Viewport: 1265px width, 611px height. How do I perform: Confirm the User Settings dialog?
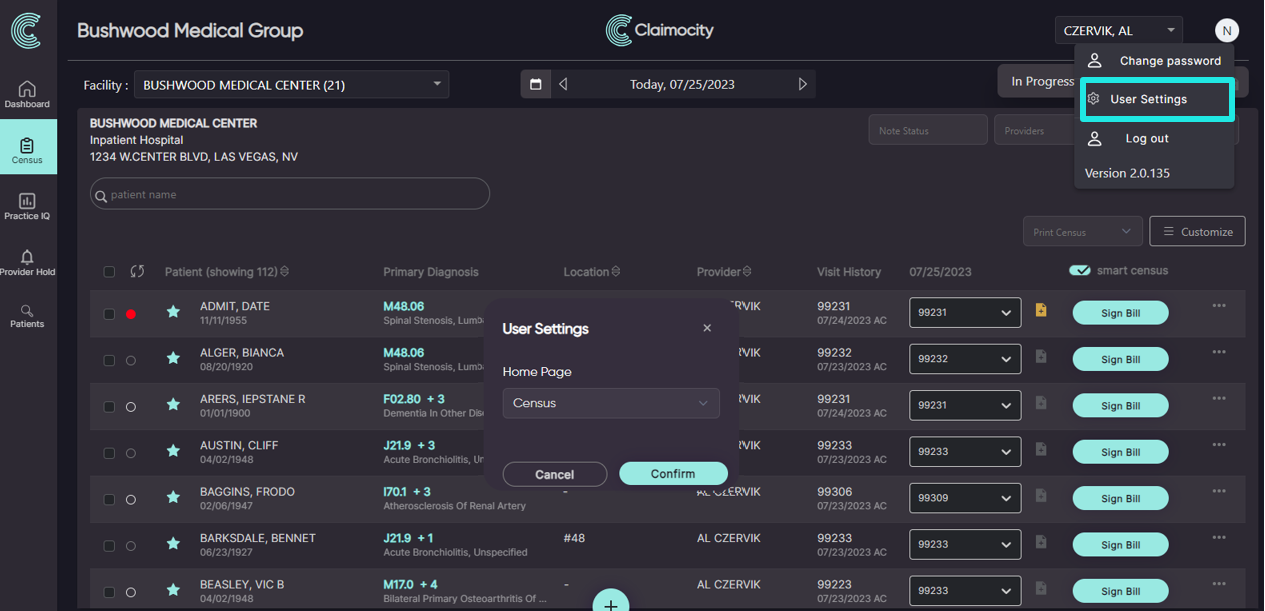tap(672, 474)
